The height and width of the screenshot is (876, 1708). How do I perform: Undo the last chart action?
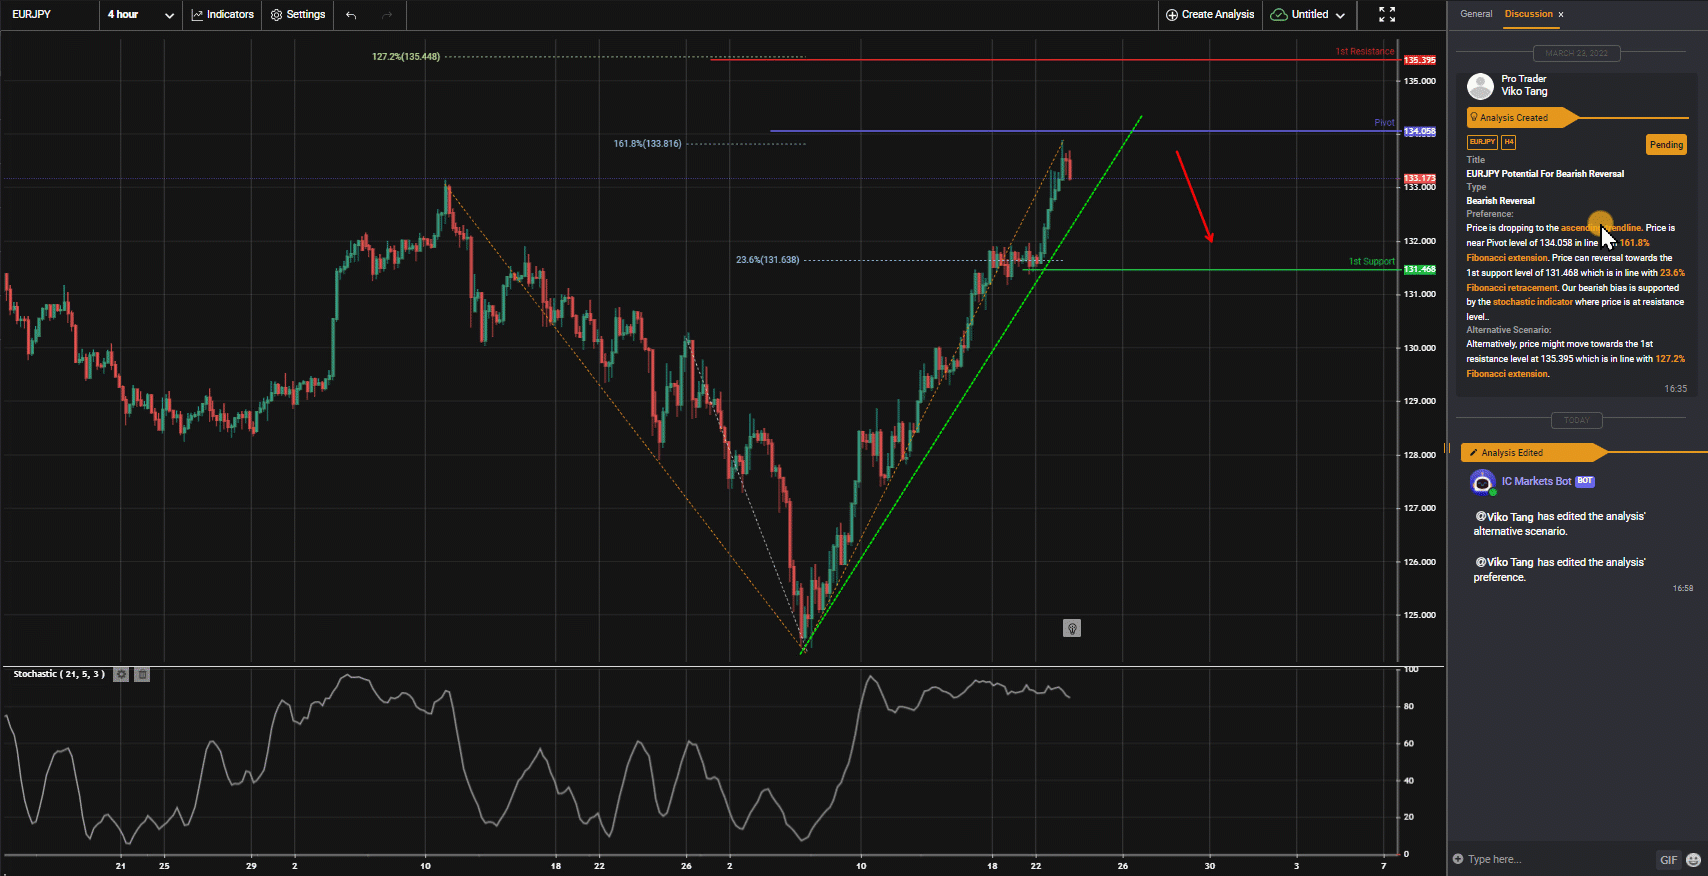pos(351,15)
